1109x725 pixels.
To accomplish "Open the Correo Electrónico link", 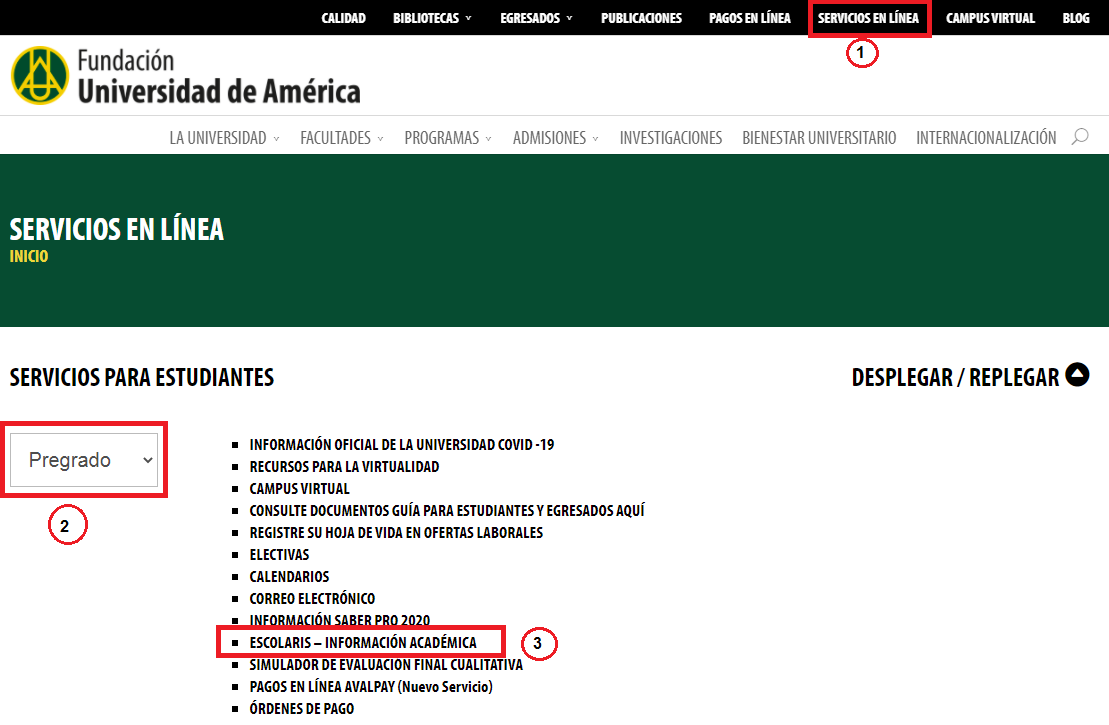I will [312, 598].
